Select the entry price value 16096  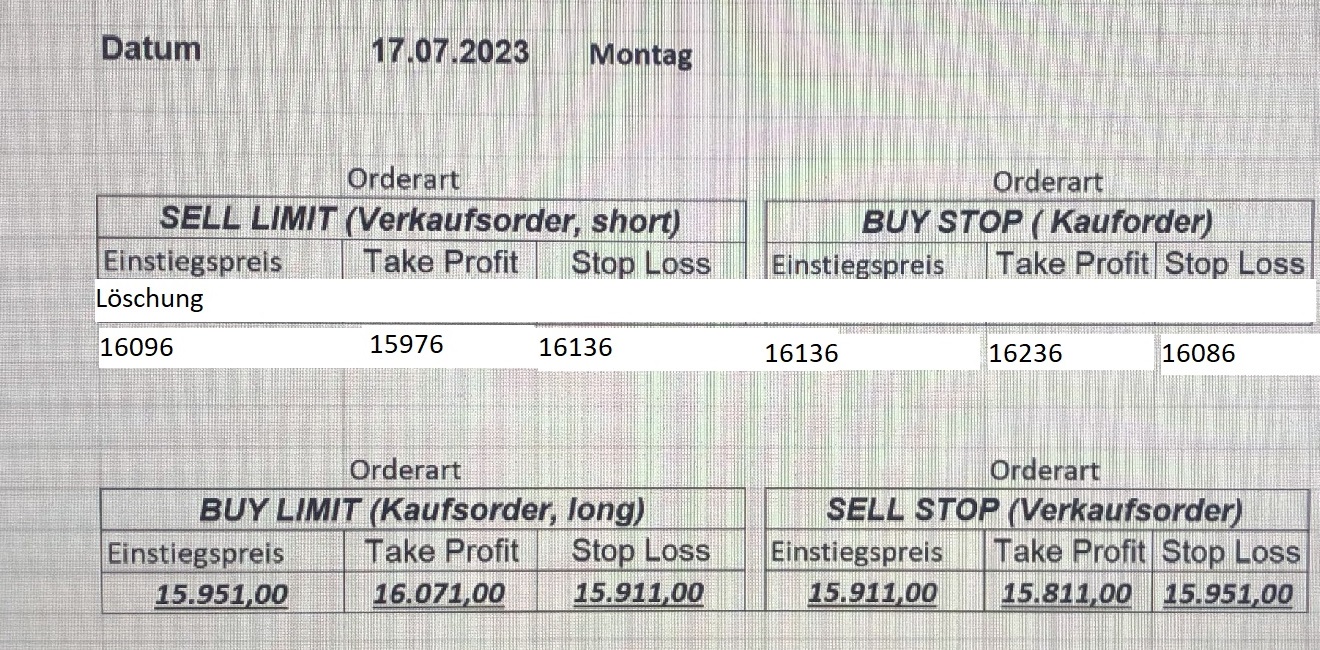[137, 348]
